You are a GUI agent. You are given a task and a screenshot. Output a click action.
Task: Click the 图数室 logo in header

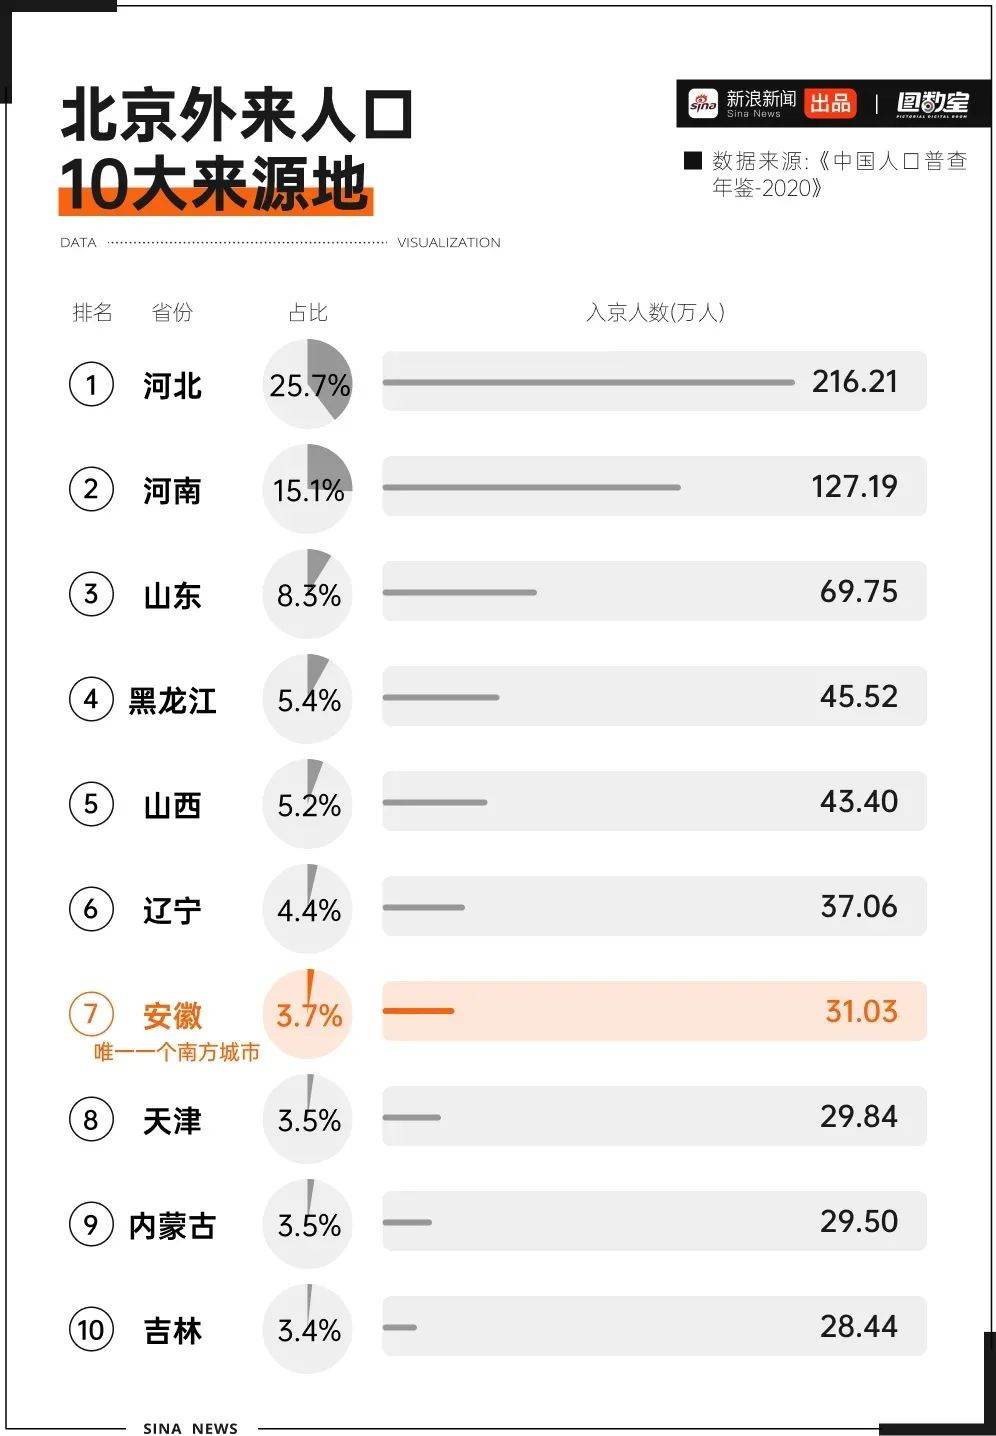point(932,103)
